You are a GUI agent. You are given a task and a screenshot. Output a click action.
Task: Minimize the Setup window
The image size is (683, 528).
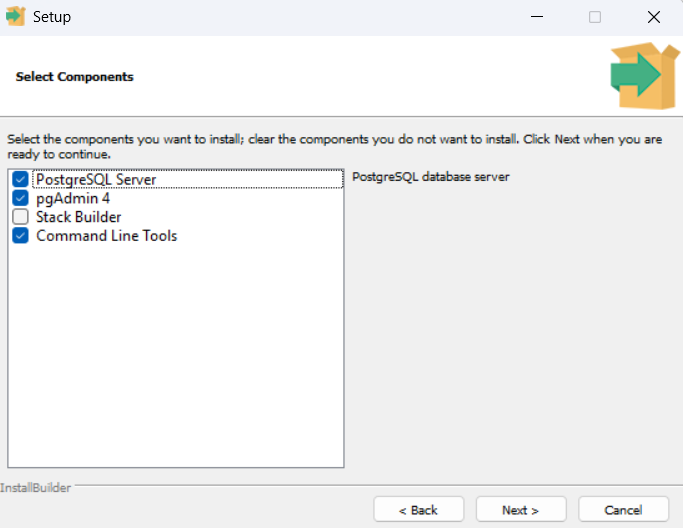click(537, 17)
